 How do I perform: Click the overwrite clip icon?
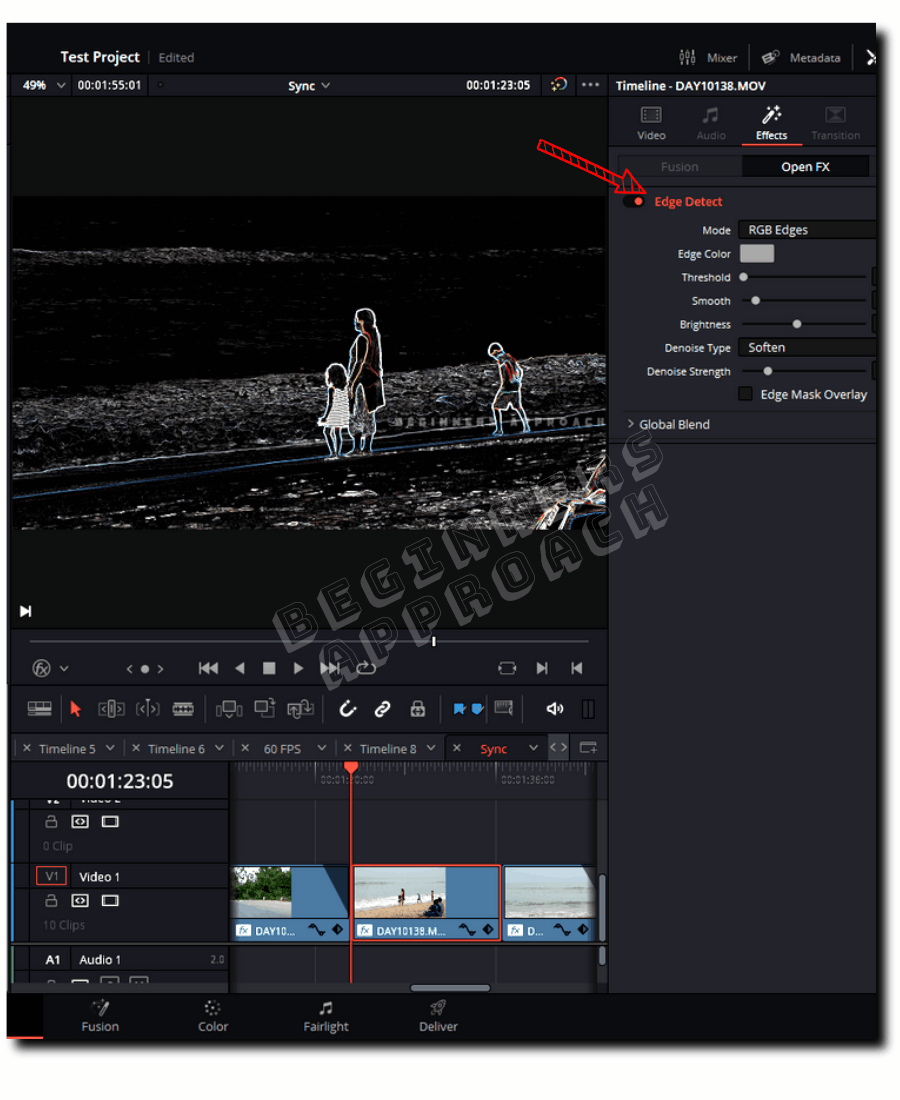(264, 709)
